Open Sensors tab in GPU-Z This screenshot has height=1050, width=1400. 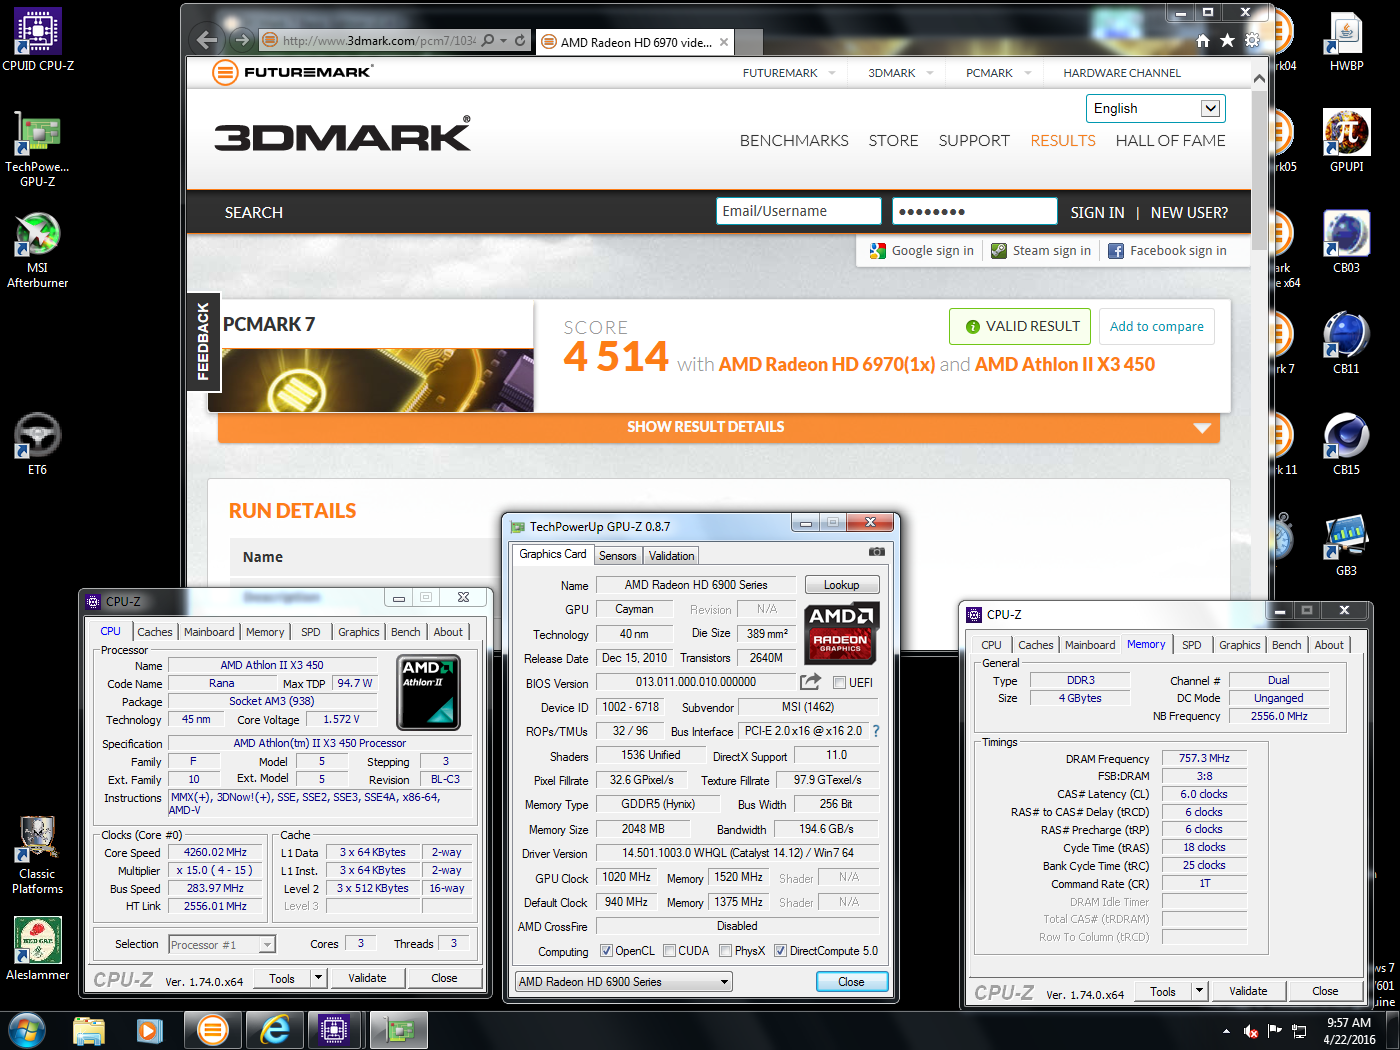point(617,556)
